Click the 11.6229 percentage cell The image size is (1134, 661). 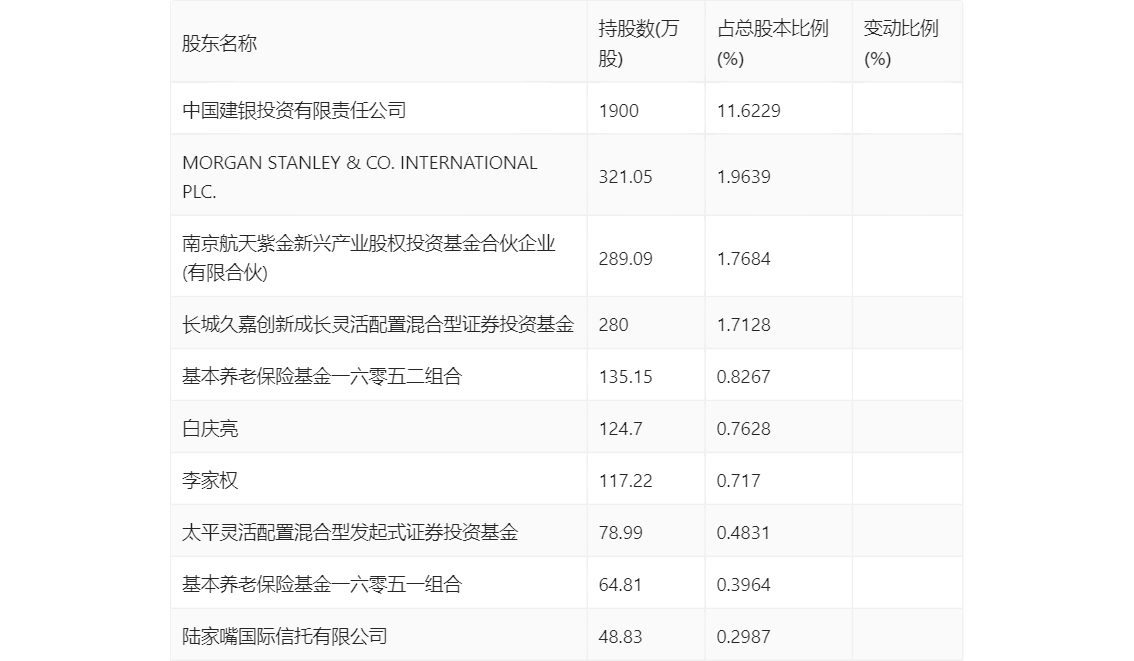click(x=749, y=111)
